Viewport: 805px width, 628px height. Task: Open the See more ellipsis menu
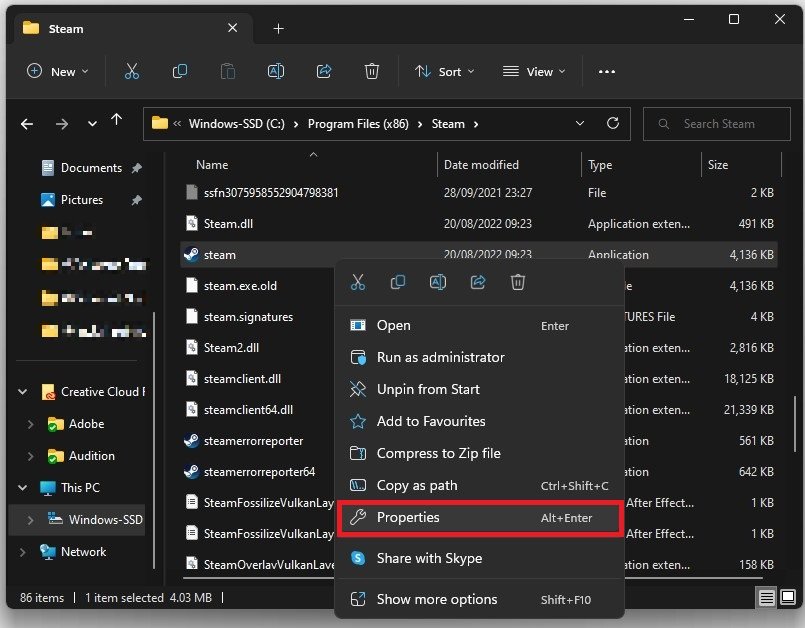click(606, 71)
